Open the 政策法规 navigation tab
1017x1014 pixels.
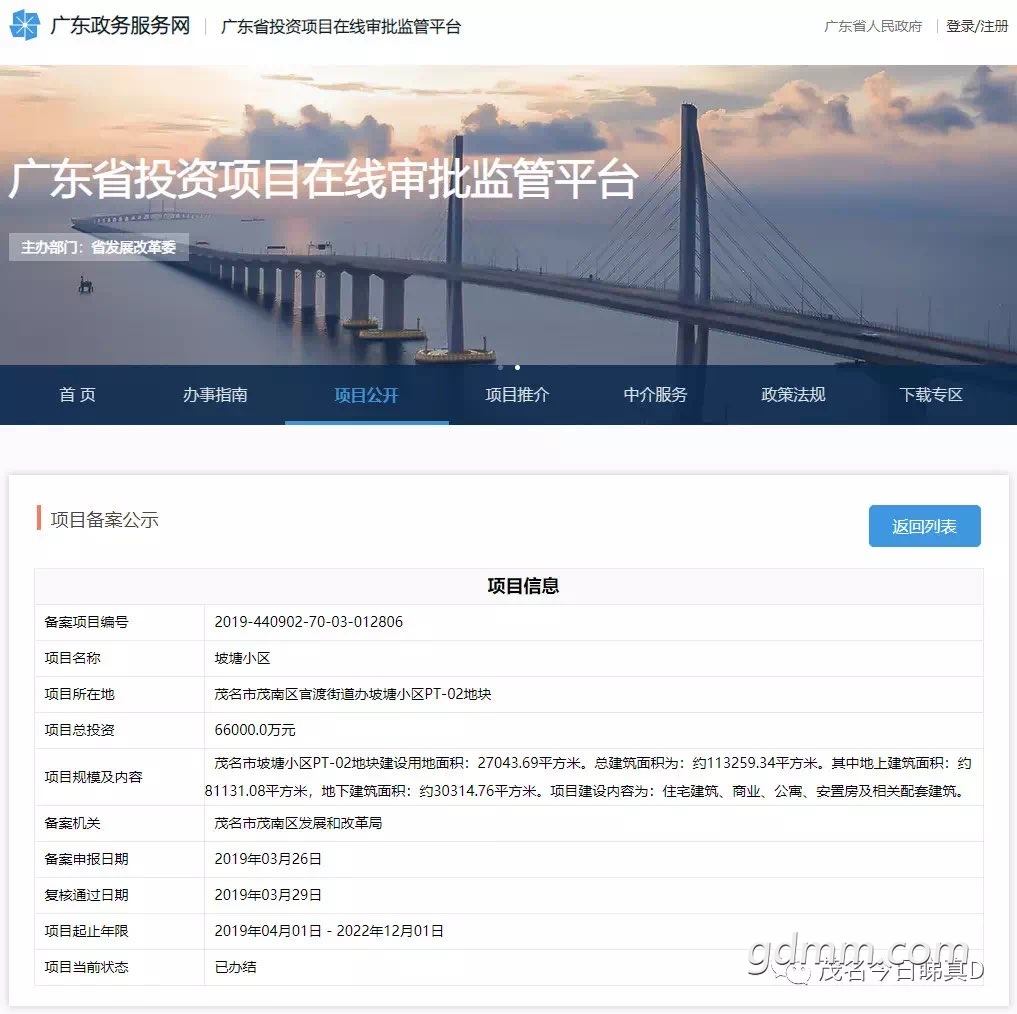[793, 394]
